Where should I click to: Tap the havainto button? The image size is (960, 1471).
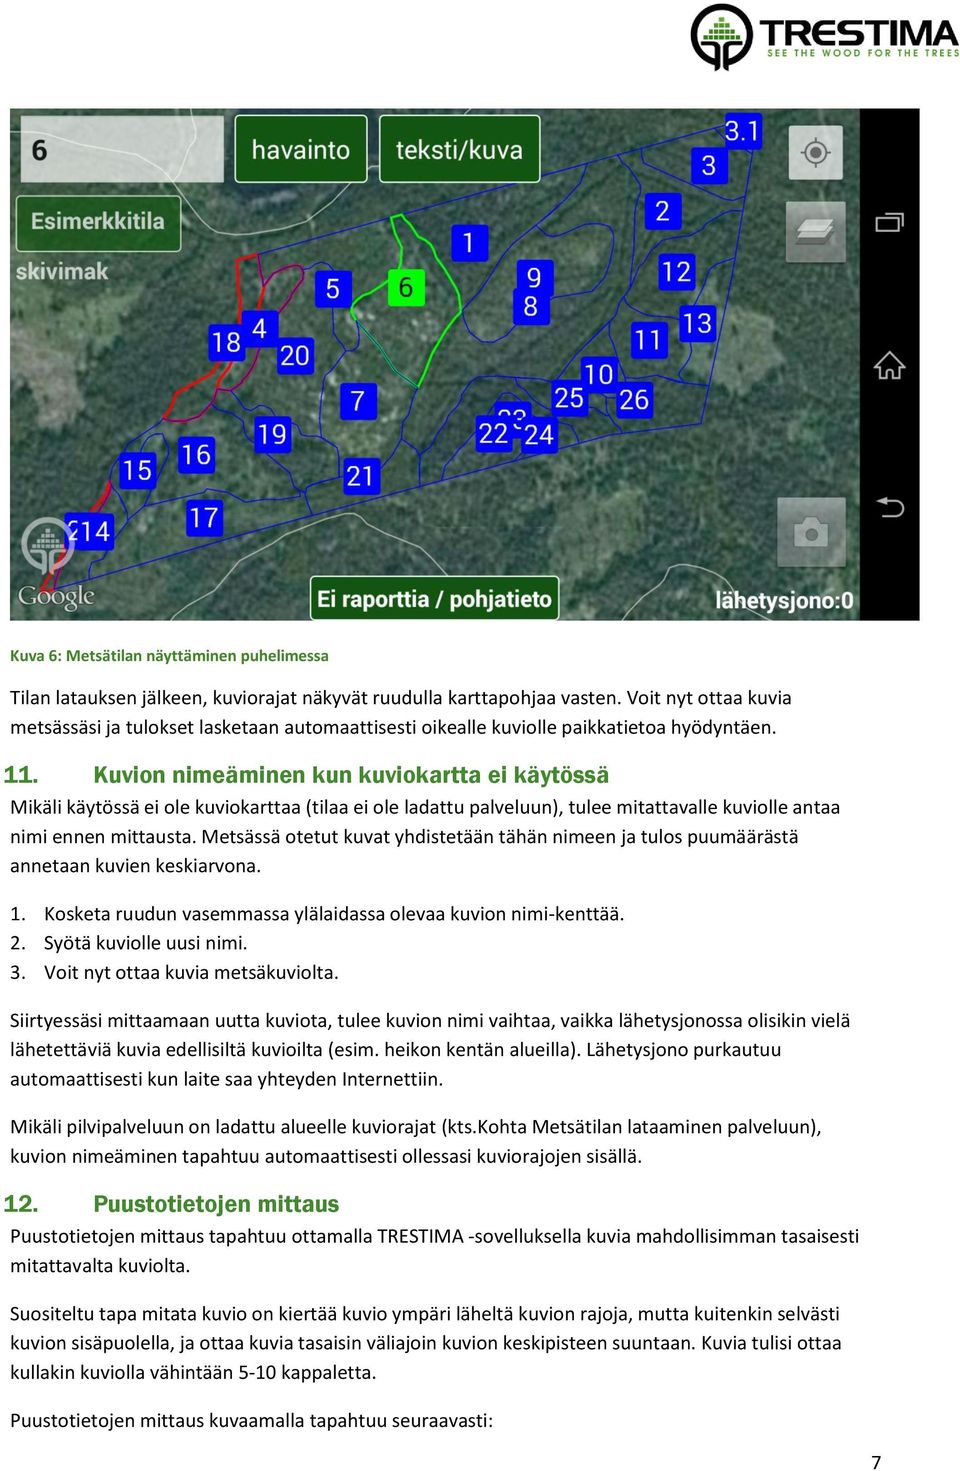pos(300,149)
